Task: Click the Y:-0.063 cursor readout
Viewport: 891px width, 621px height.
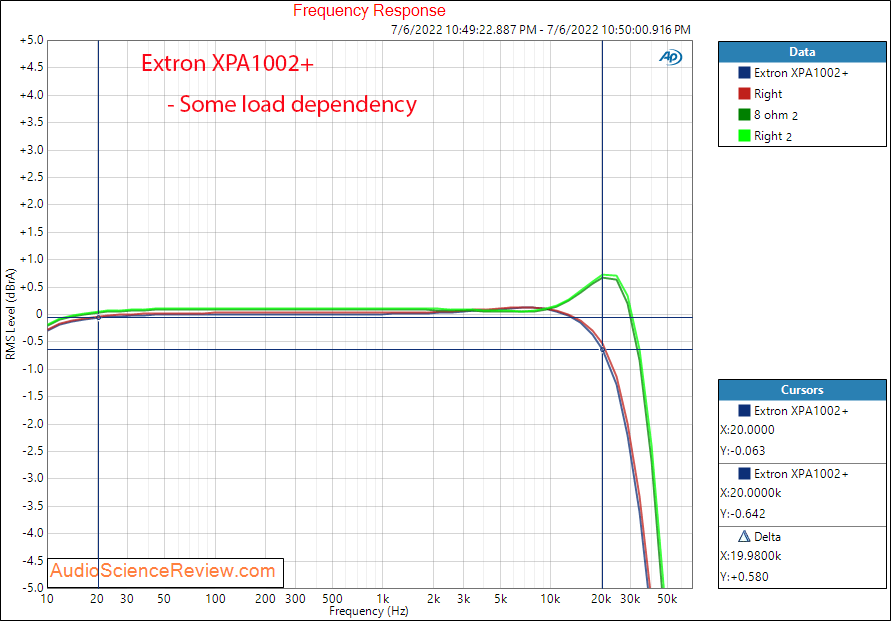Action: [743, 451]
